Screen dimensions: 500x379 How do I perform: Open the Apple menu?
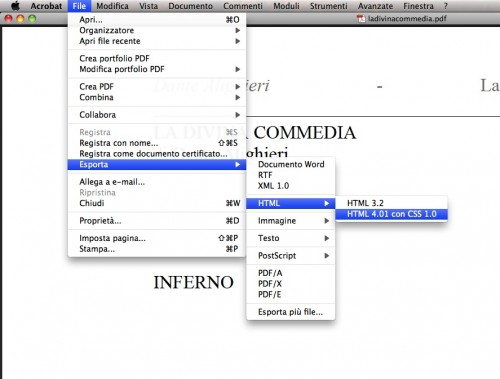[x=15, y=6]
